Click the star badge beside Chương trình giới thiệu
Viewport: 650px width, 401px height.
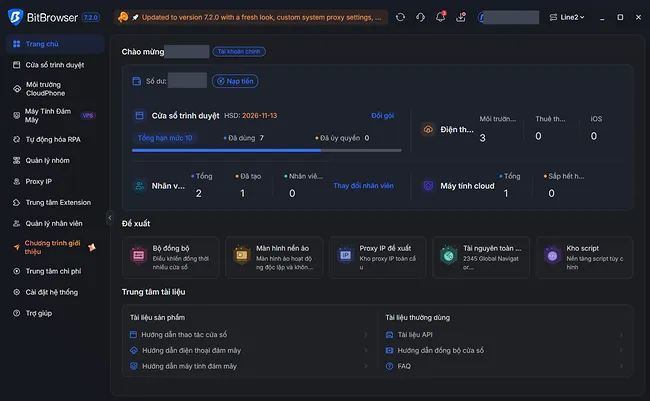click(92, 247)
